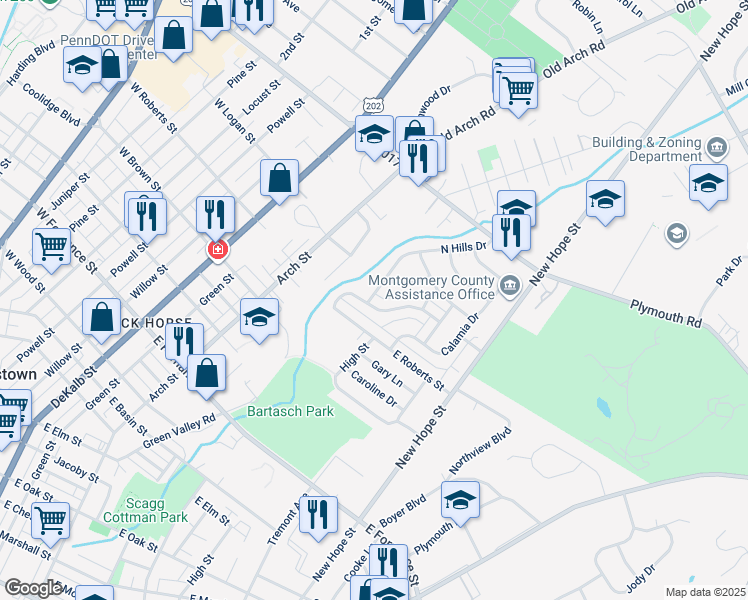
Task: Click the school pin near Northview Blvd
Action: 460,501
